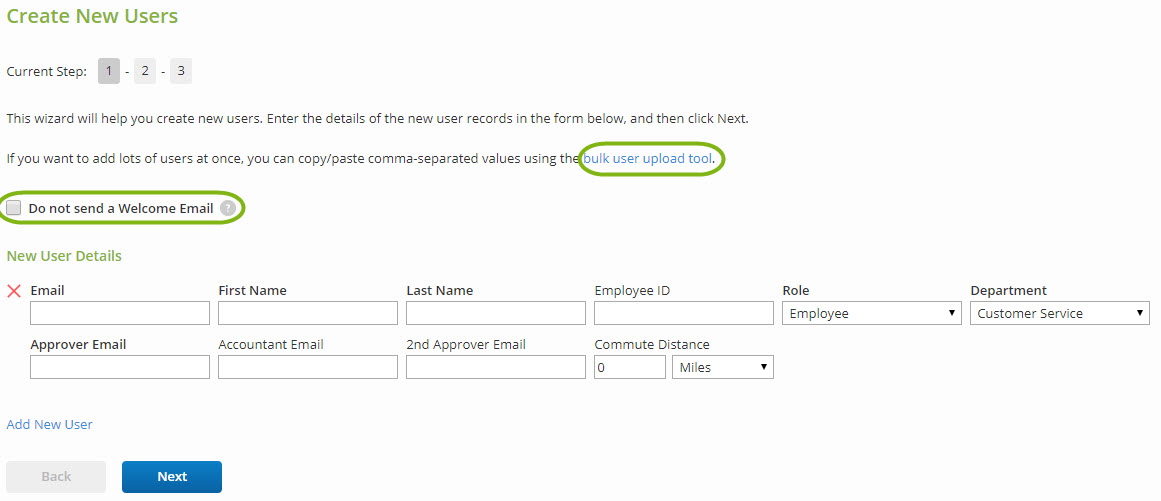Viewport: 1161px width, 501px height.
Task: Click the Welcome Email help question-mark icon
Action: click(x=228, y=209)
